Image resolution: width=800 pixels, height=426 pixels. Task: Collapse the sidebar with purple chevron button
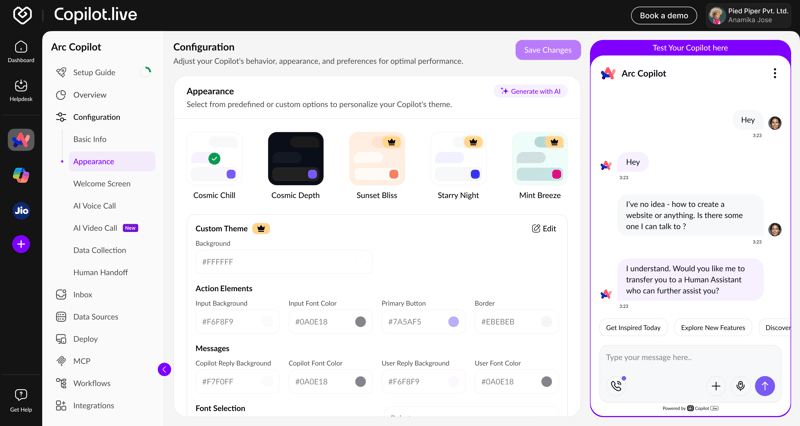[x=164, y=369]
